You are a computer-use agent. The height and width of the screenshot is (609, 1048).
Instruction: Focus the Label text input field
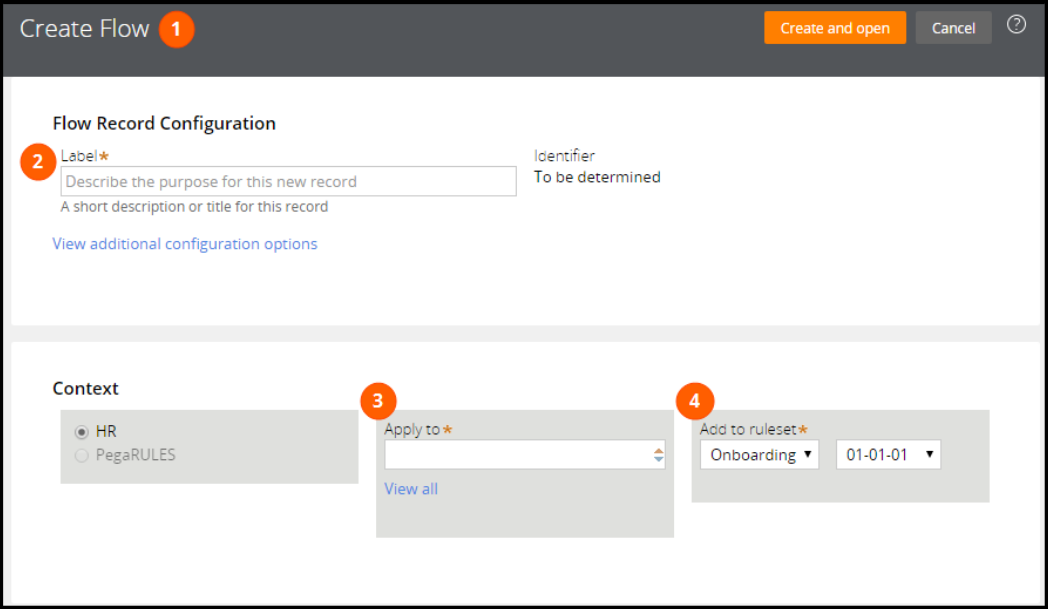288,182
